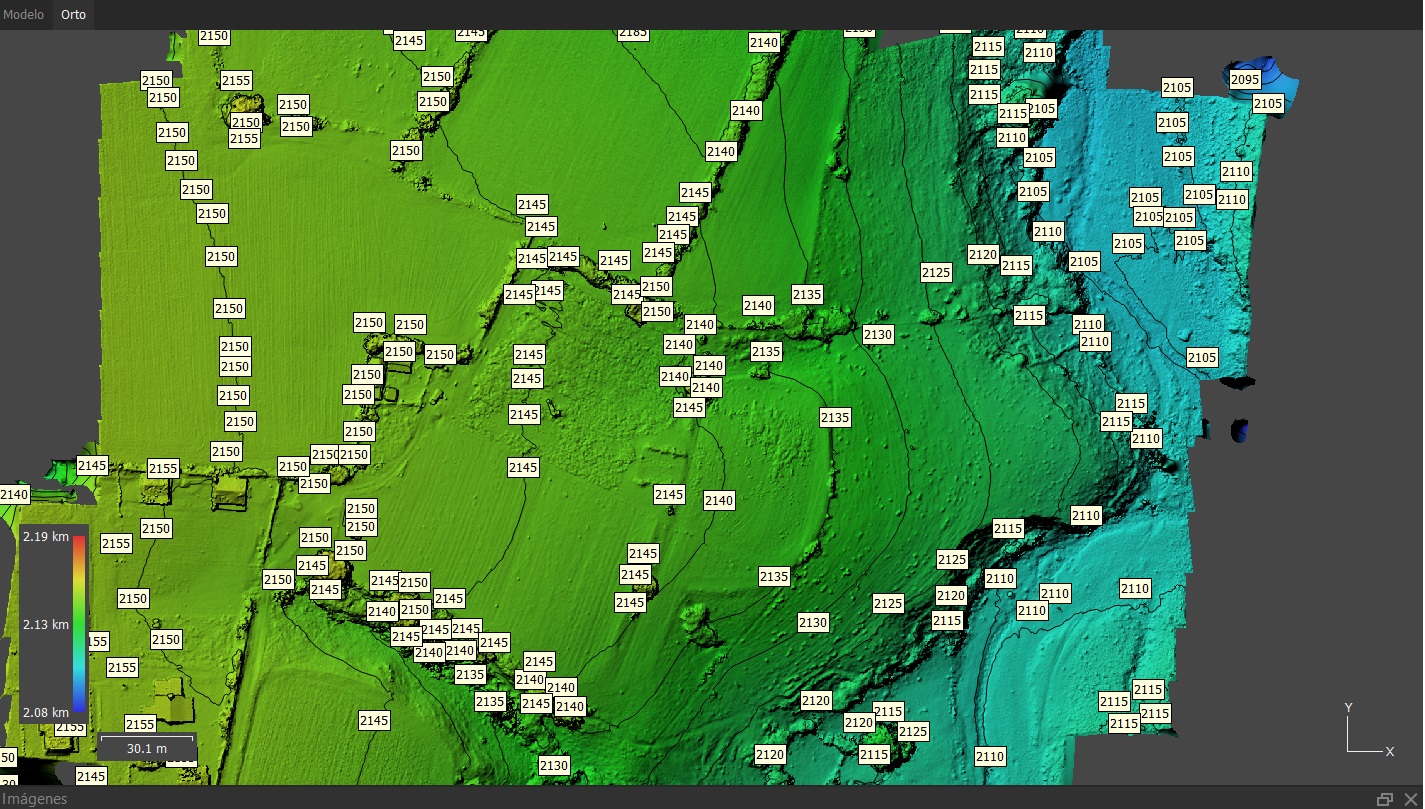Click the topmost 2125 contour label
The width and height of the screenshot is (1425, 809).
(x=936, y=273)
